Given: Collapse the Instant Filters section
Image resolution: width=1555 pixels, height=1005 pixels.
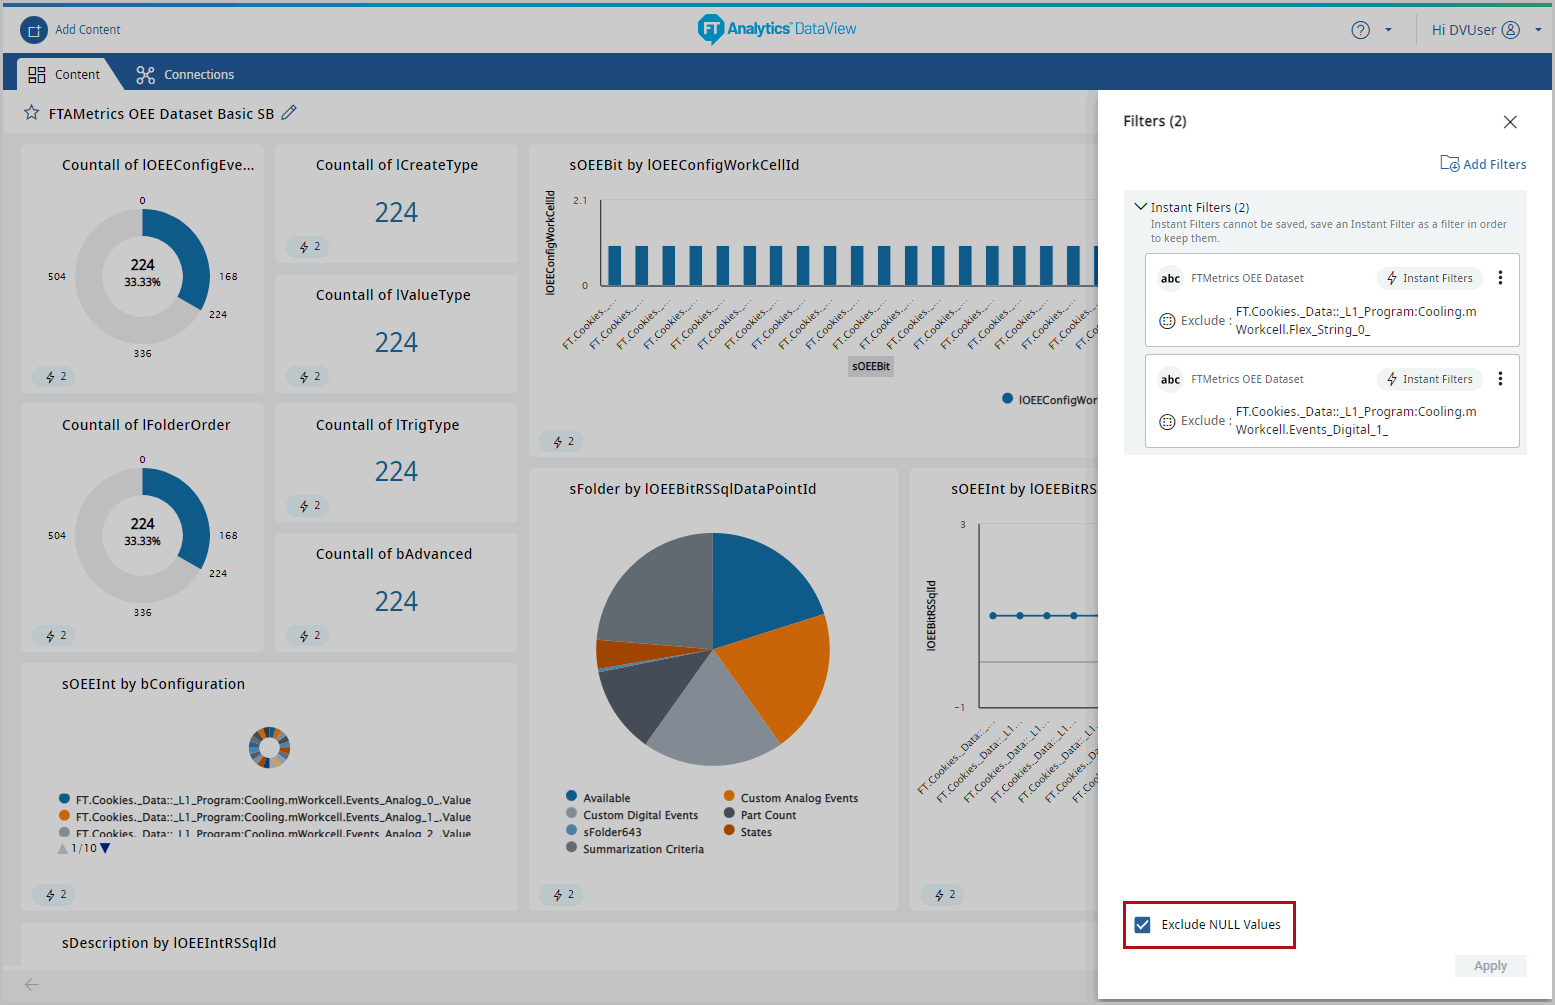Looking at the screenshot, I should tap(1140, 207).
